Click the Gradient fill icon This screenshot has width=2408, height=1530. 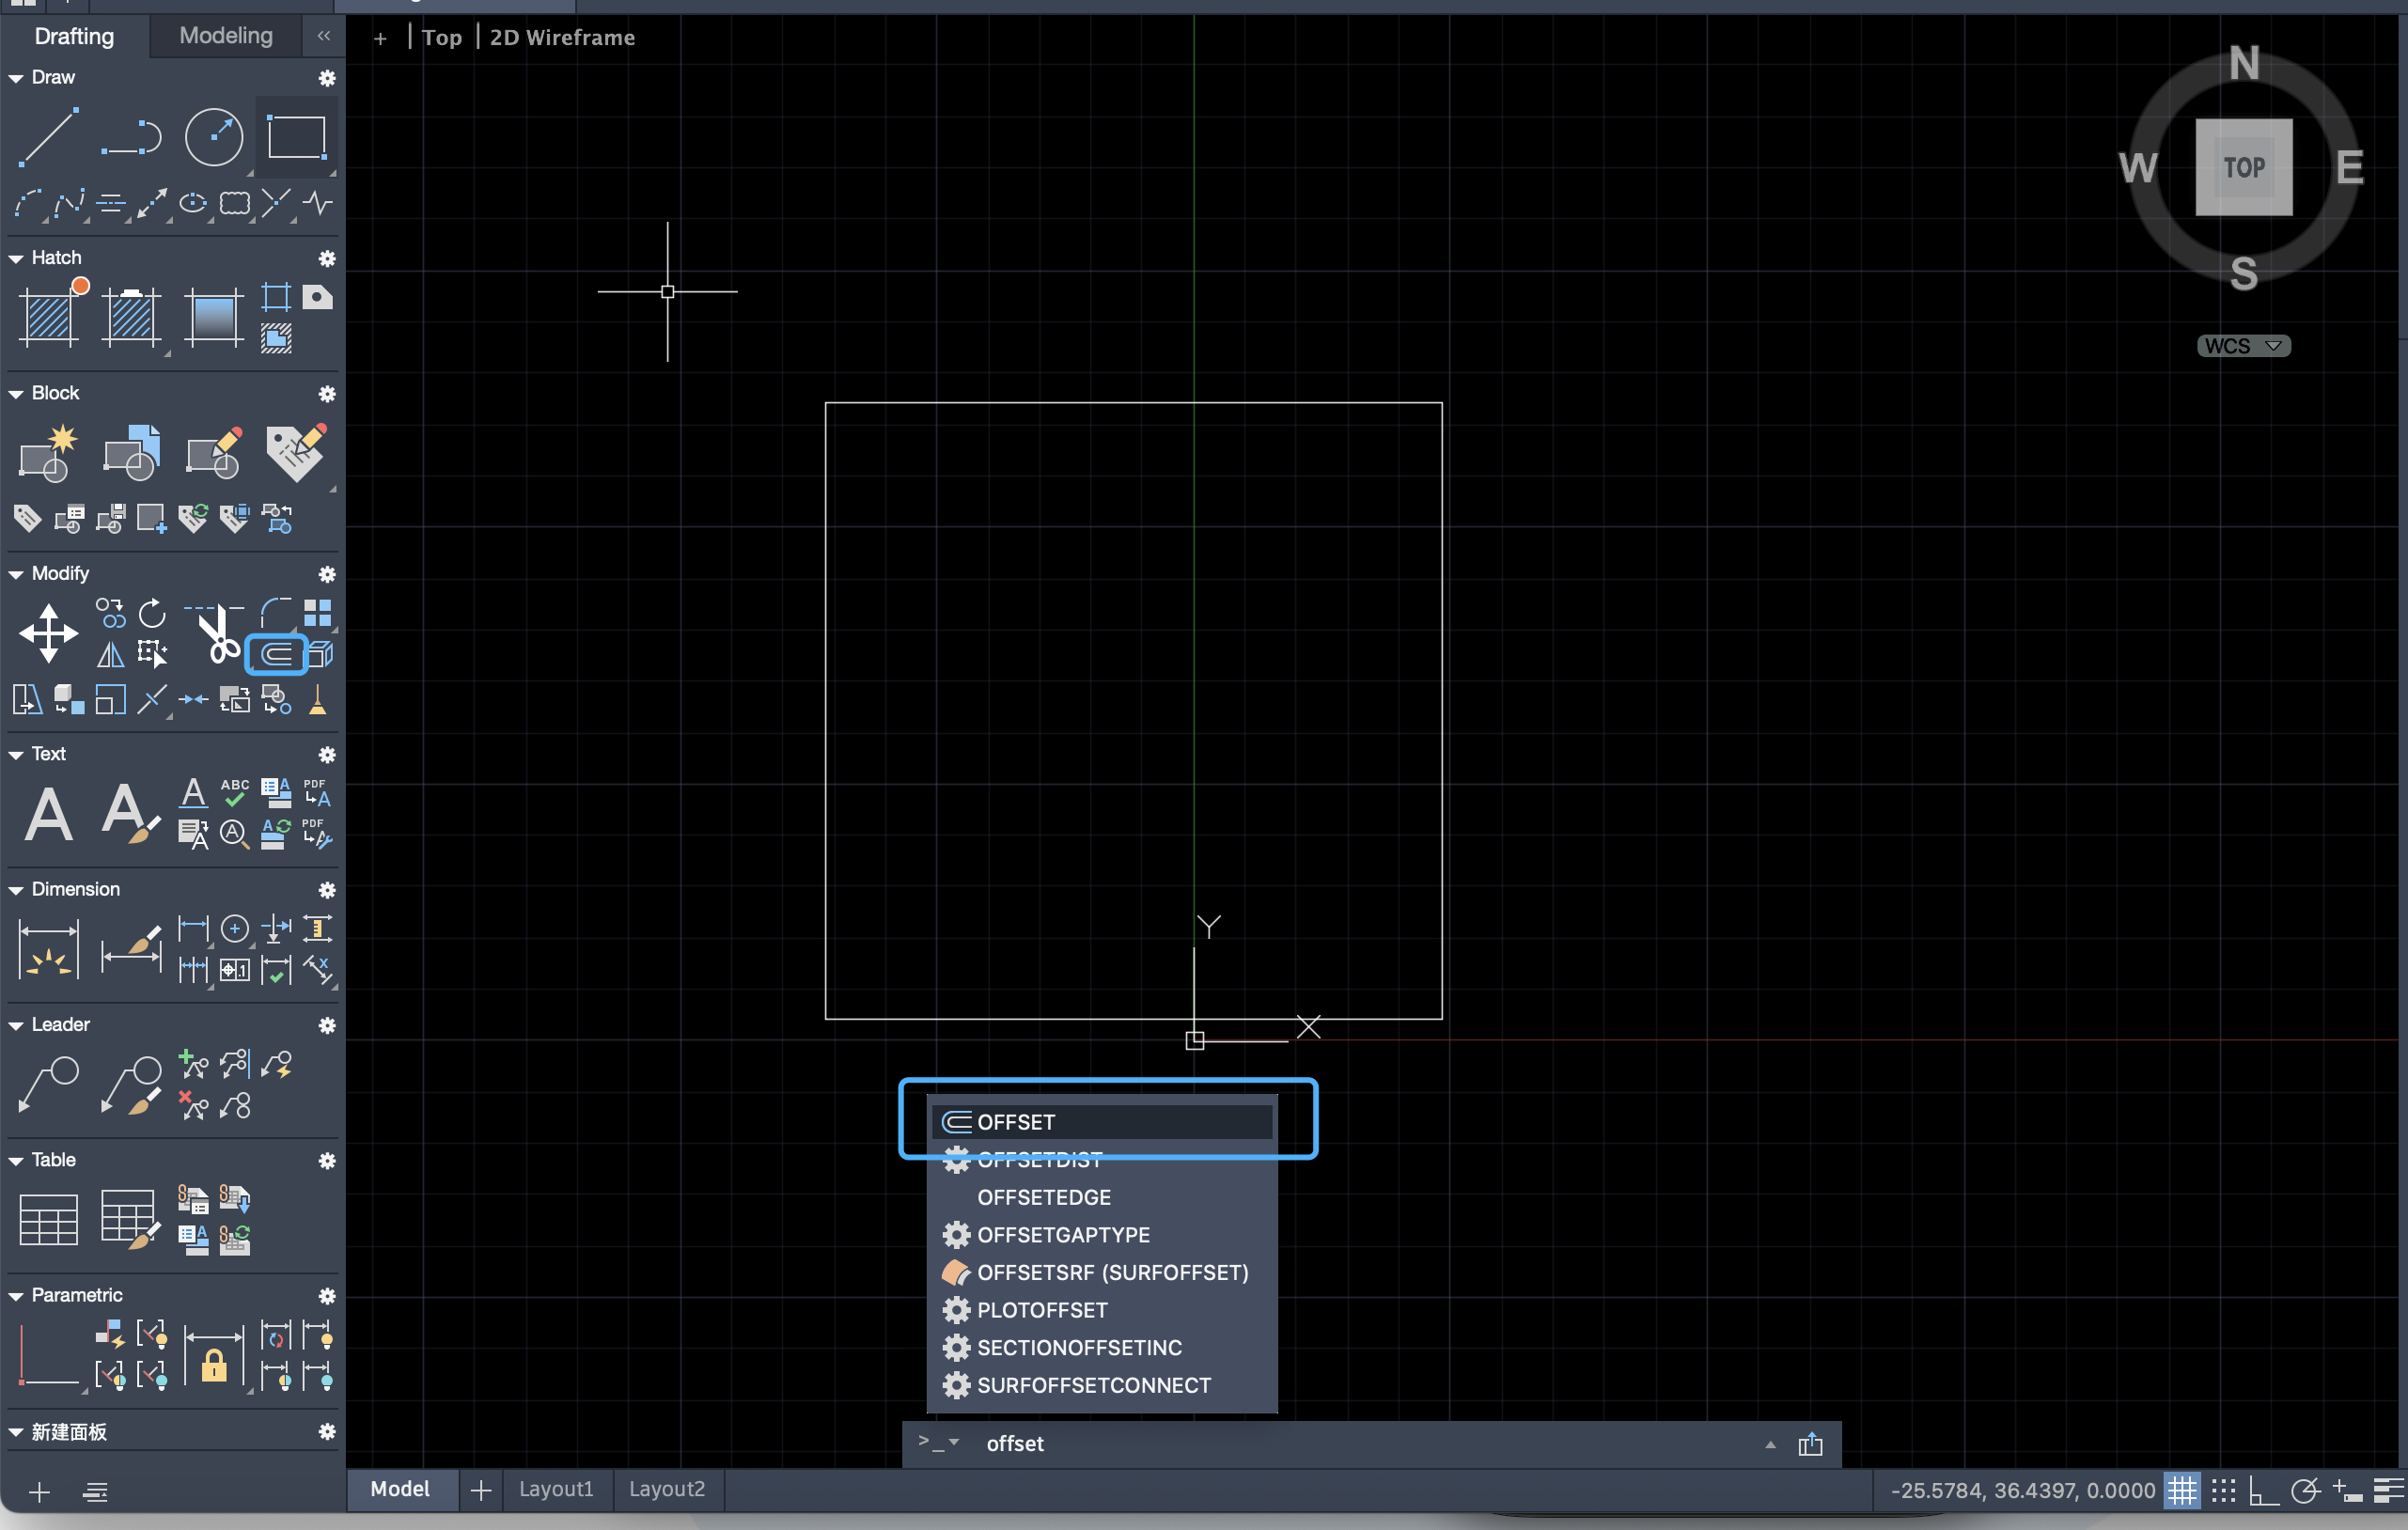point(214,316)
